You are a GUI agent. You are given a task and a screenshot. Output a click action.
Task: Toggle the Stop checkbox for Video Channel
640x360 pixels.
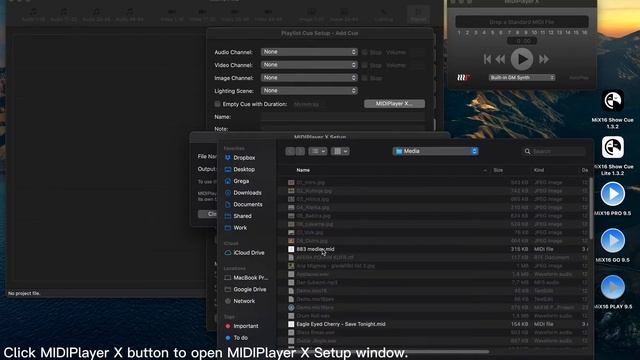tap(365, 65)
